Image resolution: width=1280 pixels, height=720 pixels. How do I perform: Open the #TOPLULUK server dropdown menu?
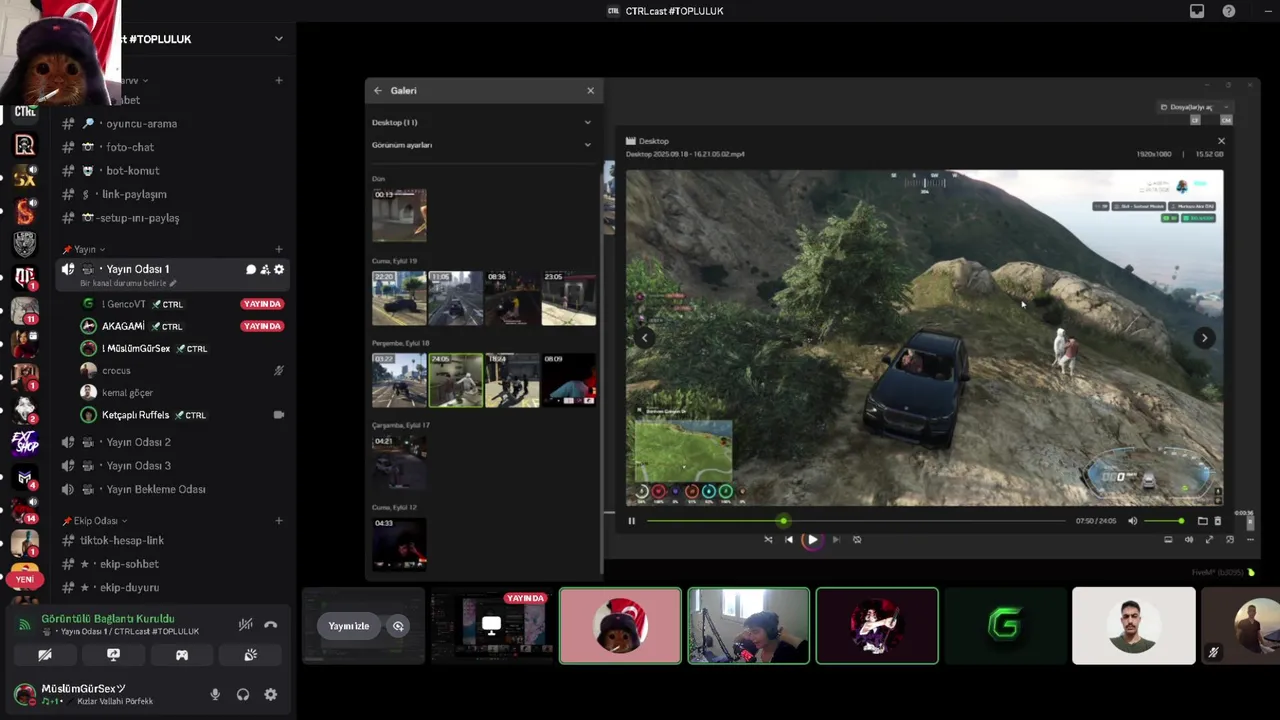[x=279, y=39]
